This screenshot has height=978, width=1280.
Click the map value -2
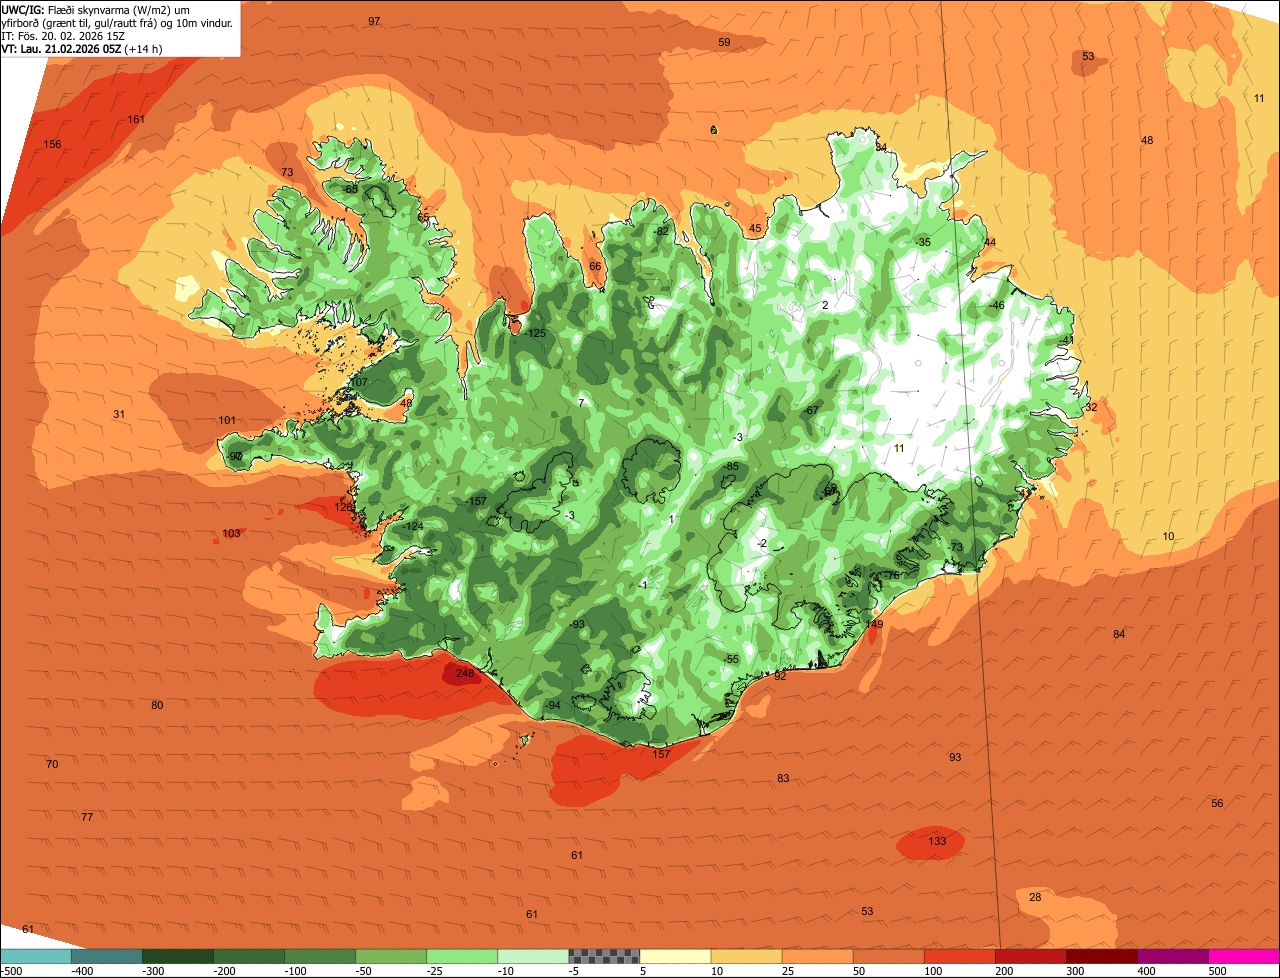click(762, 543)
